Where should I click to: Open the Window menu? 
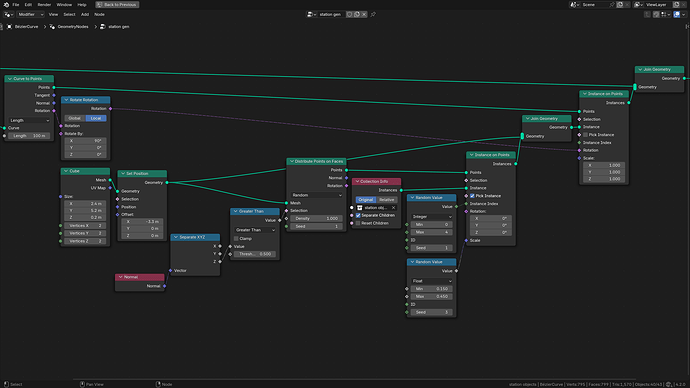click(x=64, y=4)
